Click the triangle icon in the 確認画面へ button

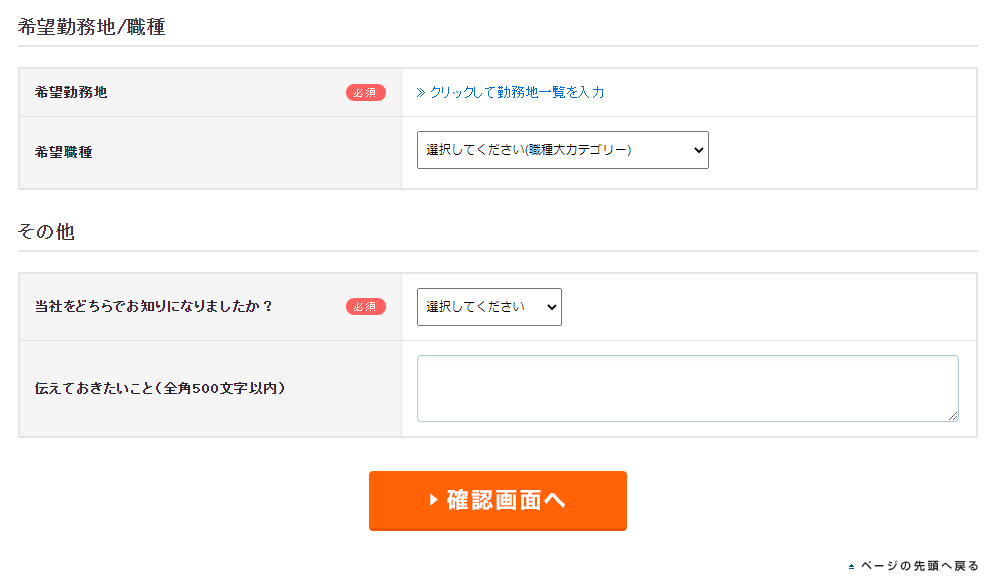(x=434, y=500)
